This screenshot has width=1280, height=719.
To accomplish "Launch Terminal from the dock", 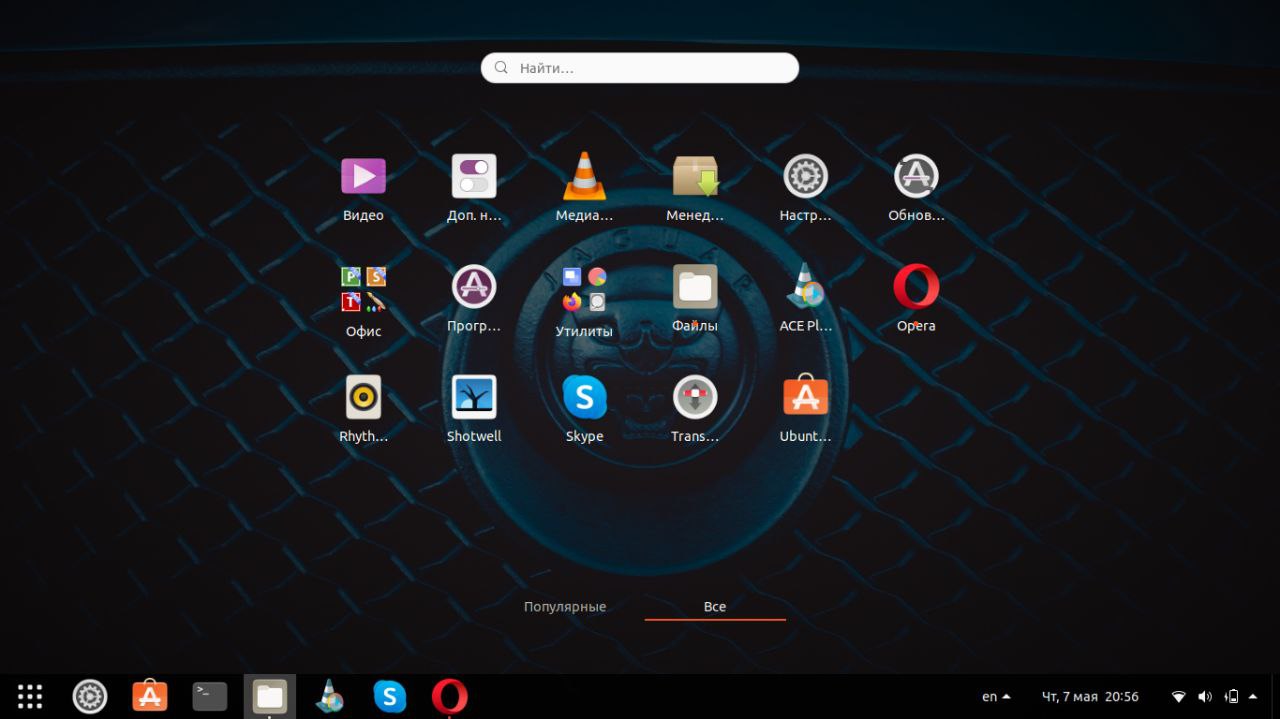I will tap(210, 696).
